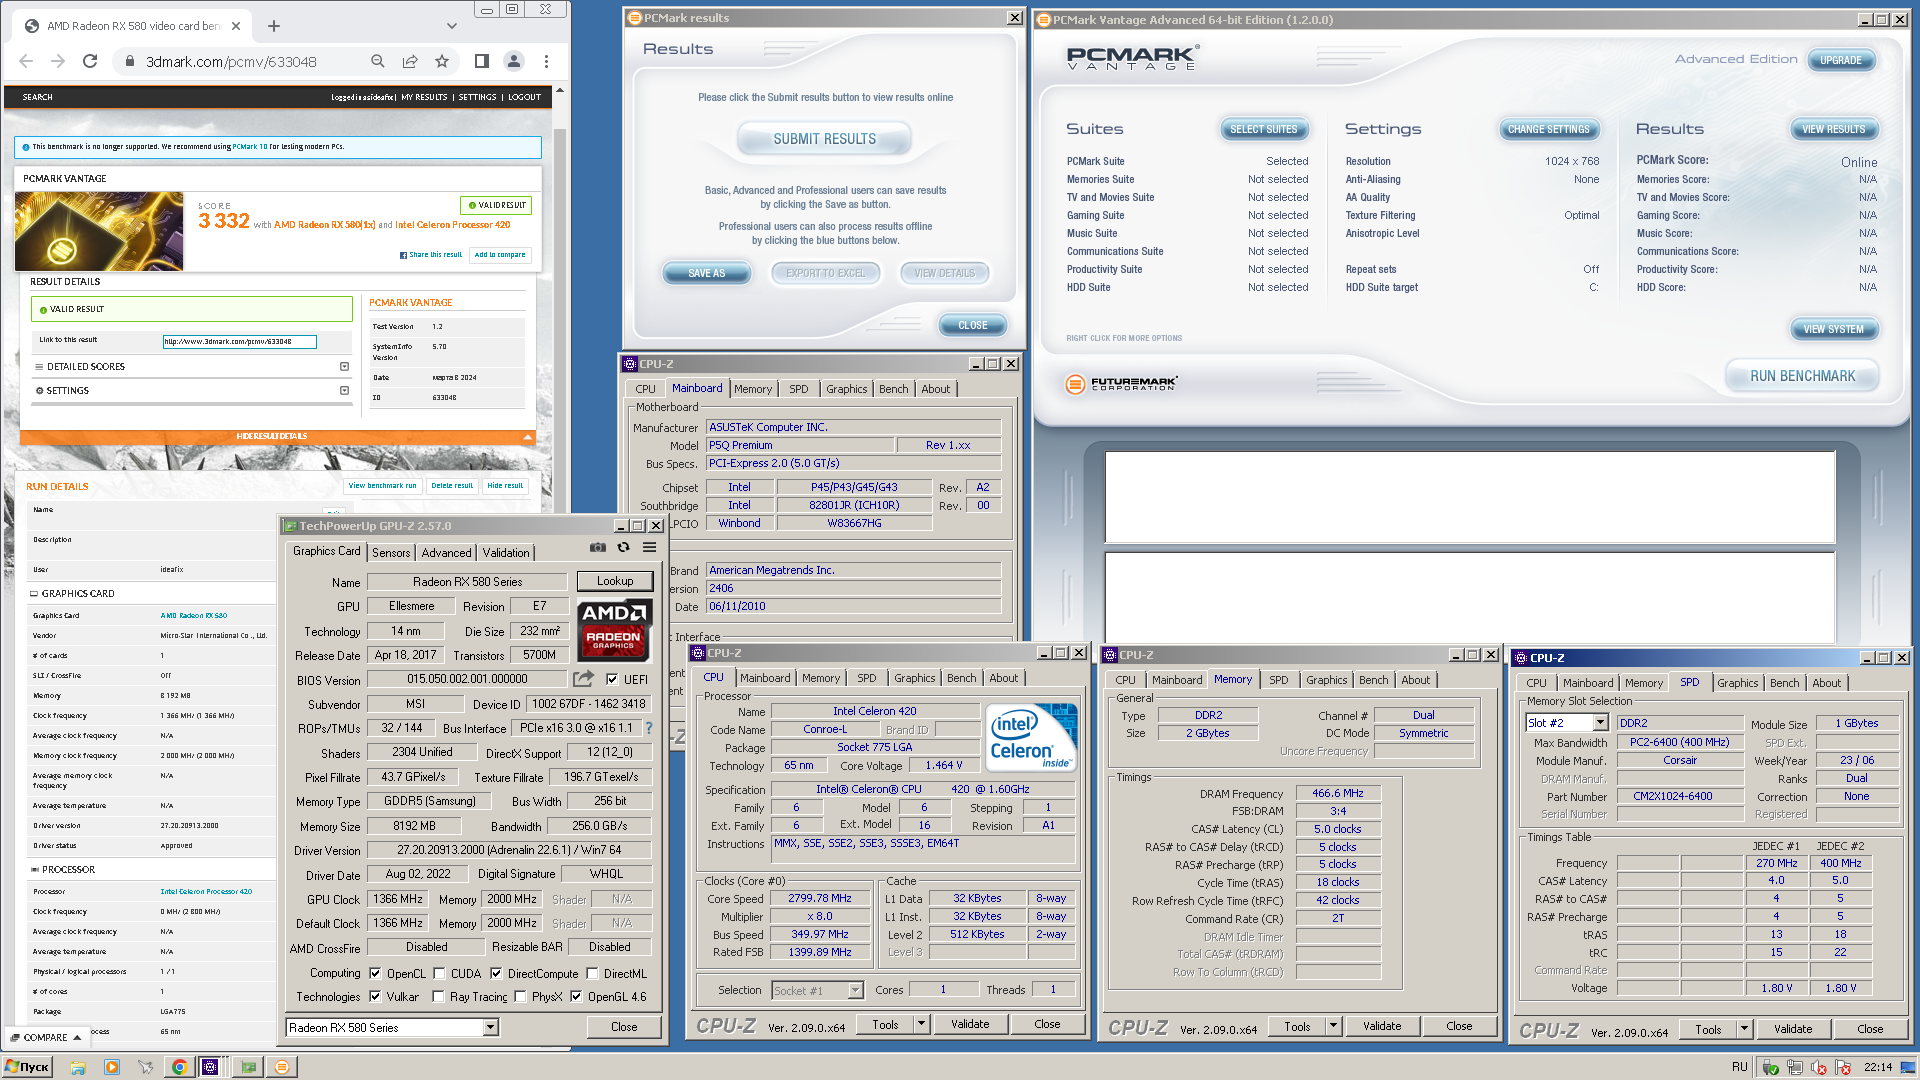Screen dimensions: 1920x1080
Task: Open the file explorer from the quick launch
Action: click(x=77, y=1067)
